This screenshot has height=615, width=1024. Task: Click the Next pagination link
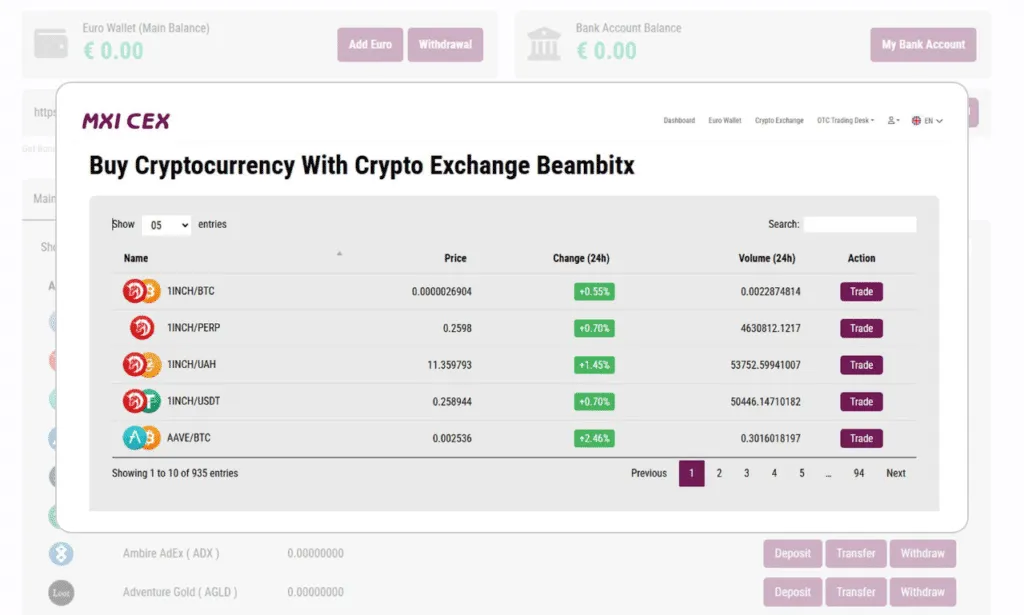896,473
